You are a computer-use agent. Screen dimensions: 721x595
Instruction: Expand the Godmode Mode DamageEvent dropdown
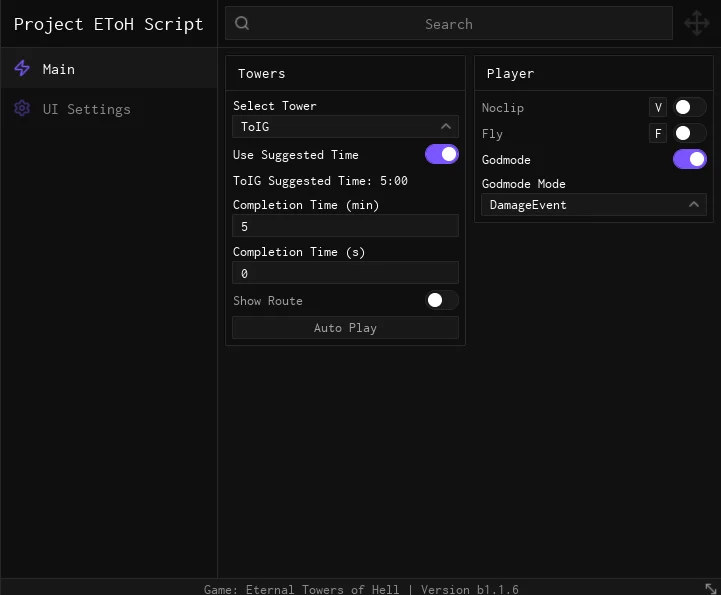coord(594,205)
